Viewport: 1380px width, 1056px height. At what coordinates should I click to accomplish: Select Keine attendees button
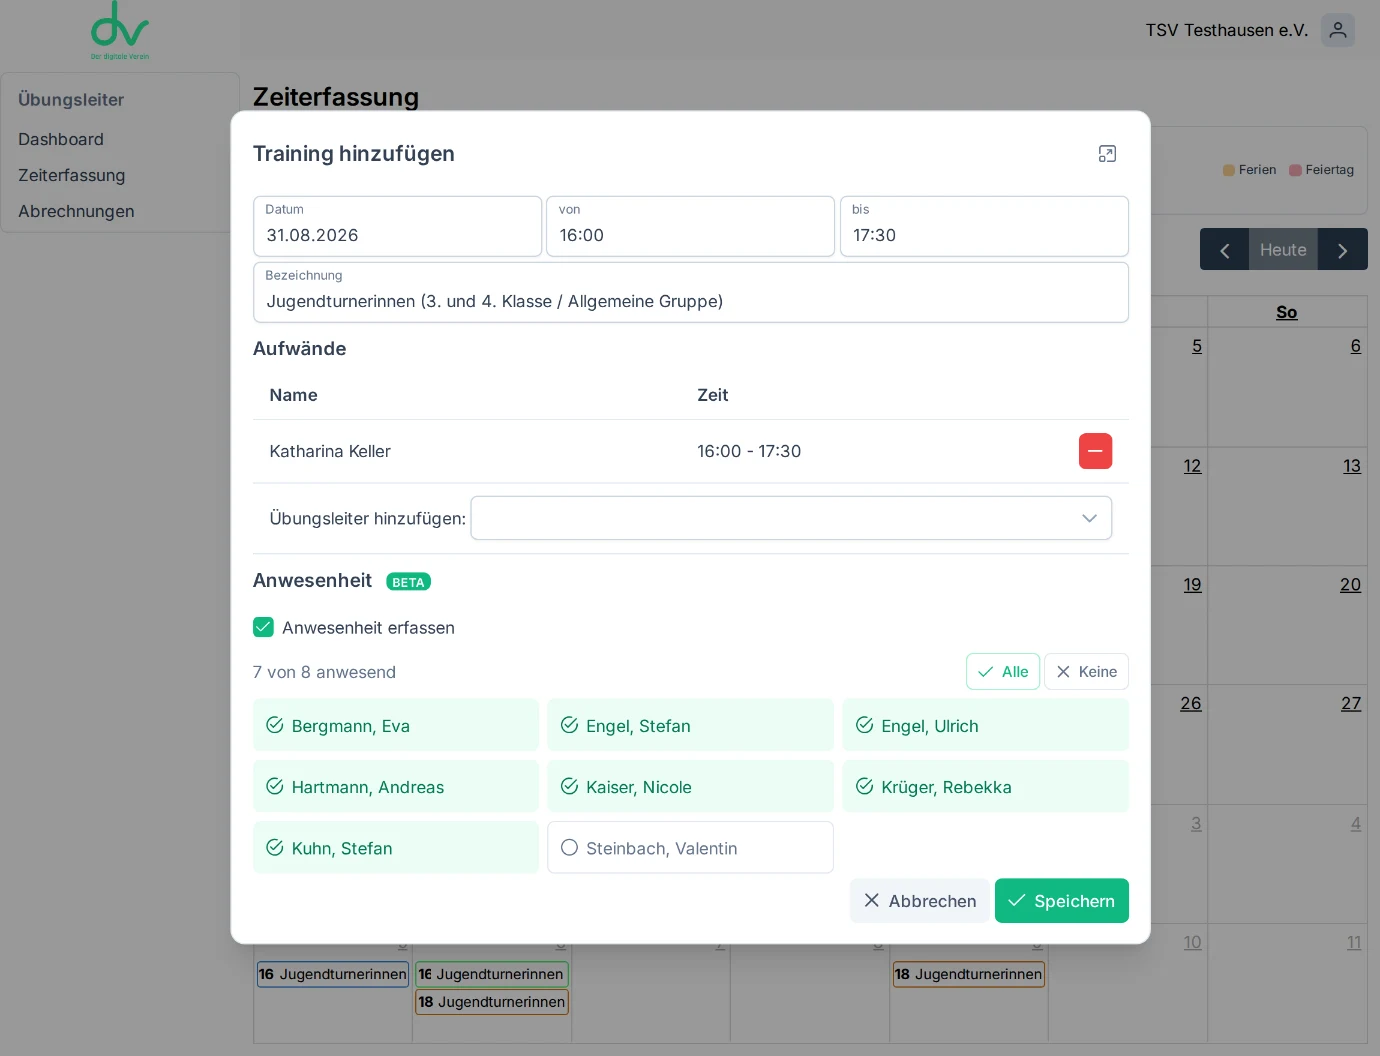[1087, 672]
